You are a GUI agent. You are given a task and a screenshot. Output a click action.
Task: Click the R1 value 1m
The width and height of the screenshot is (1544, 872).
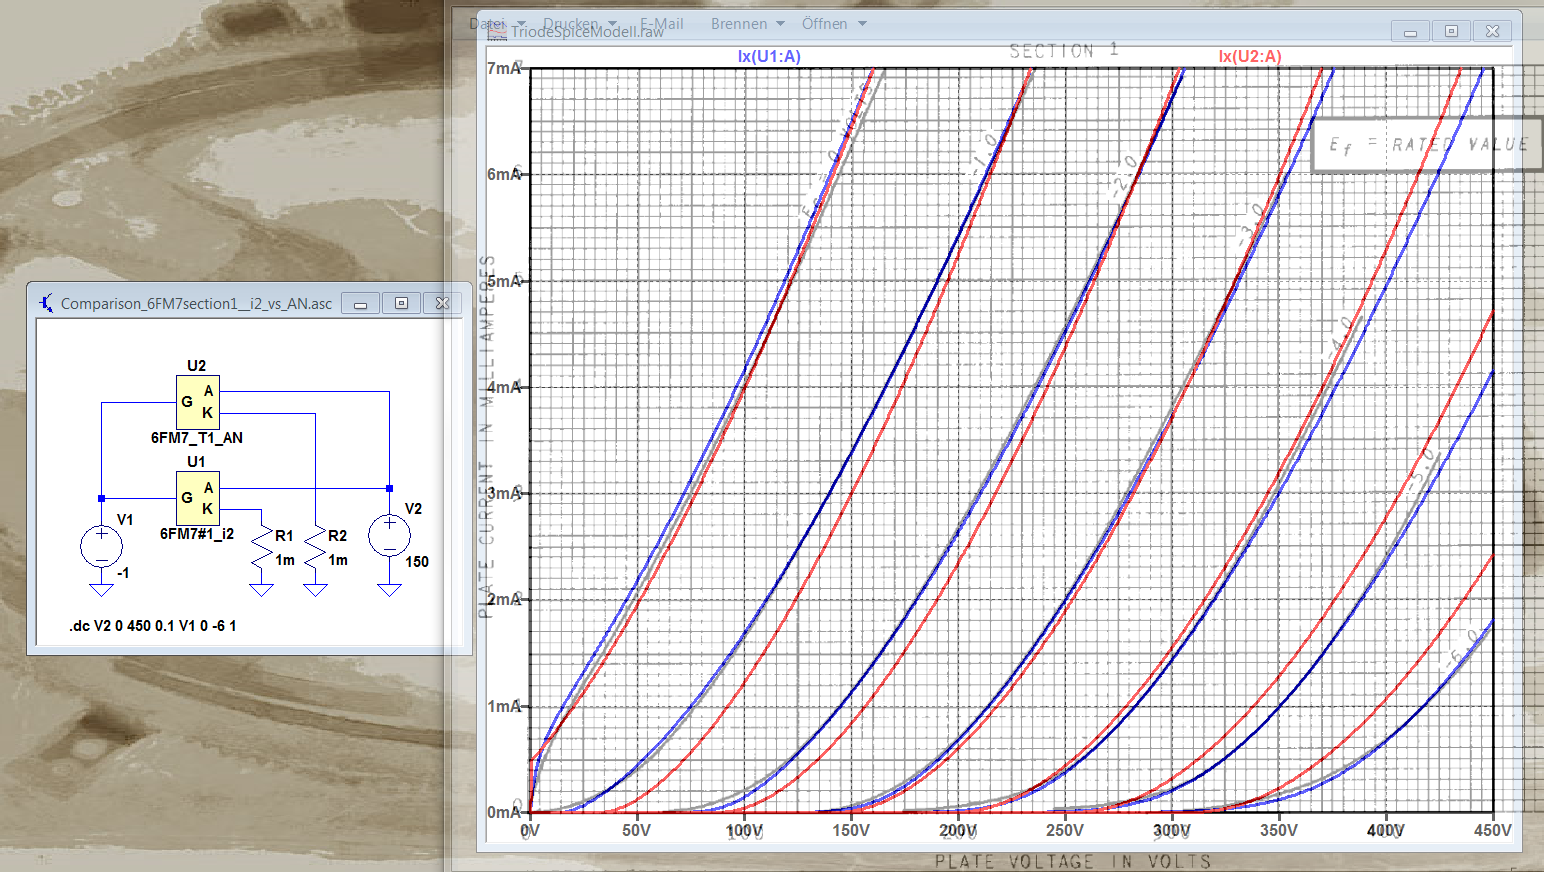285,560
